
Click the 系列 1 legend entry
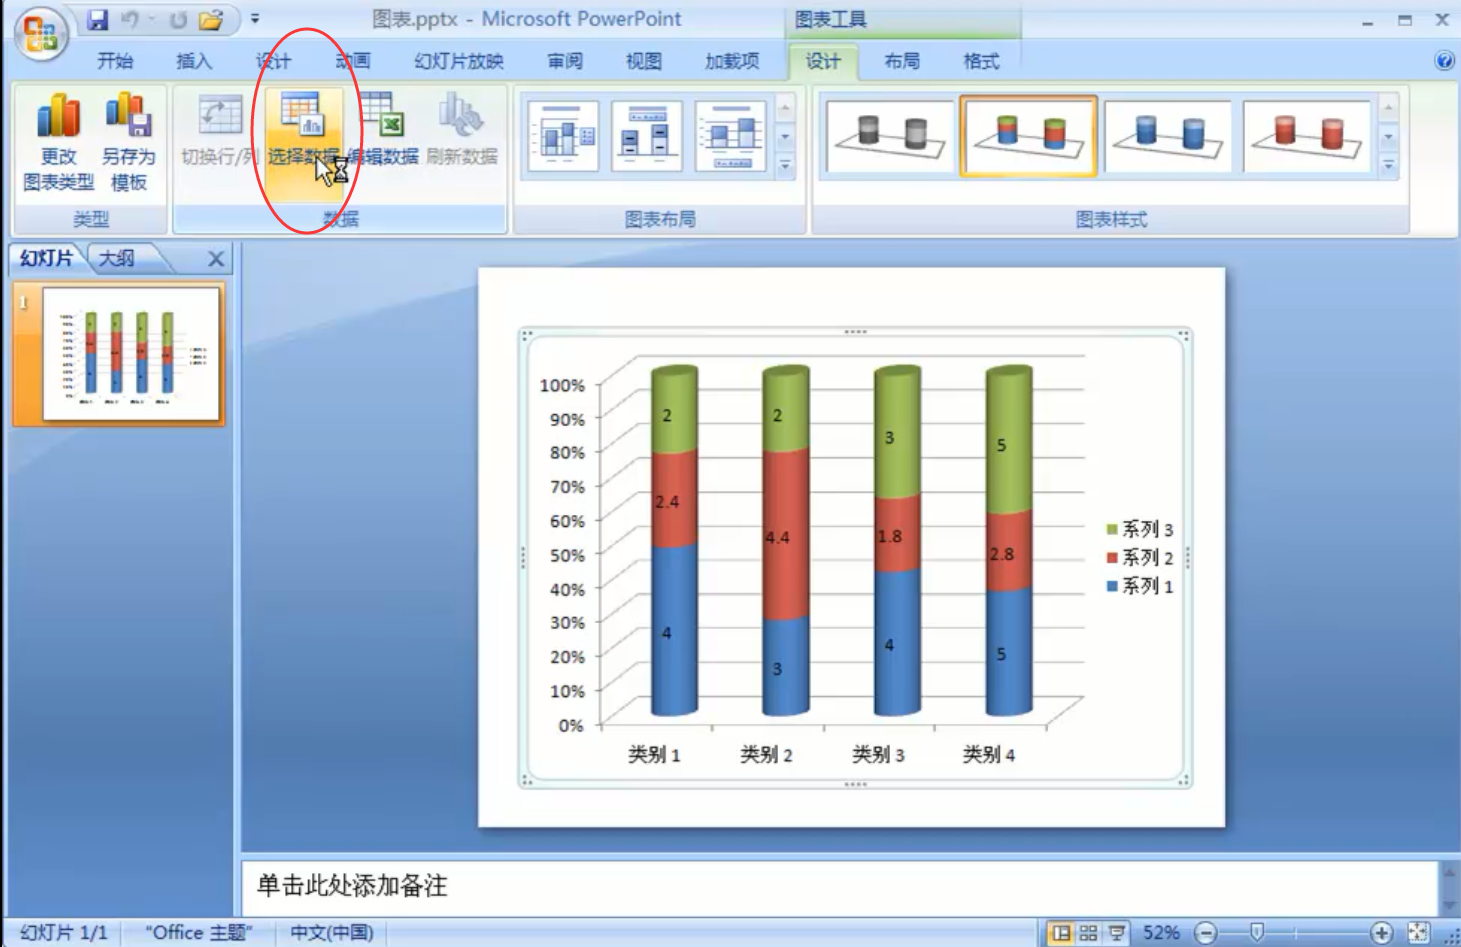pyautogui.click(x=1140, y=586)
